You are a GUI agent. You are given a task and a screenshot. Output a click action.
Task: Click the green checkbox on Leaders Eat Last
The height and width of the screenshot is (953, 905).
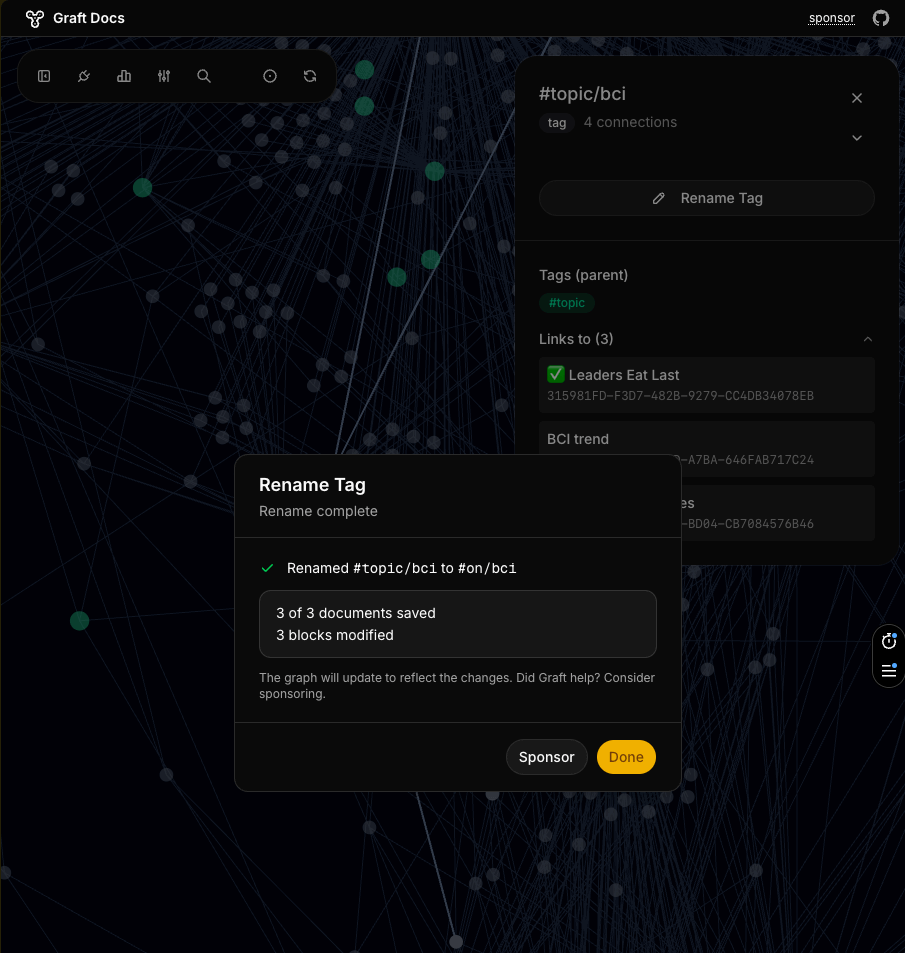coord(555,374)
